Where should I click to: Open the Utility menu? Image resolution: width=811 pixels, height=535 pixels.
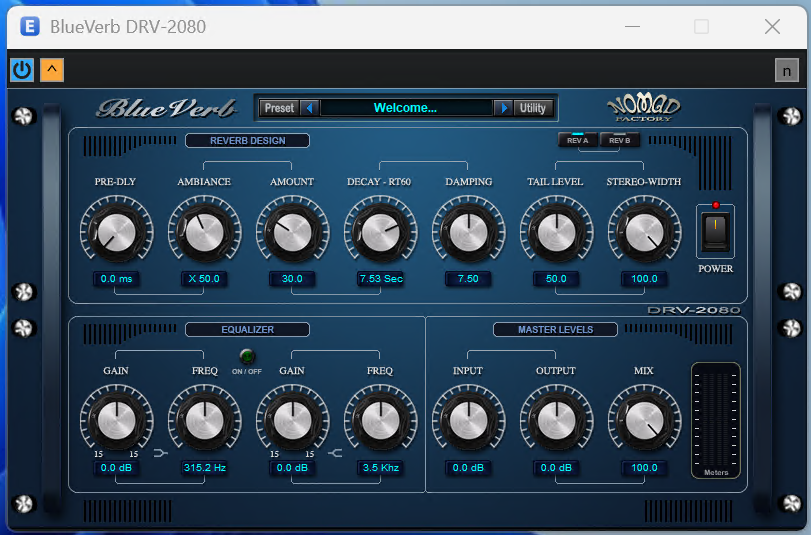(x=533, y=108)
